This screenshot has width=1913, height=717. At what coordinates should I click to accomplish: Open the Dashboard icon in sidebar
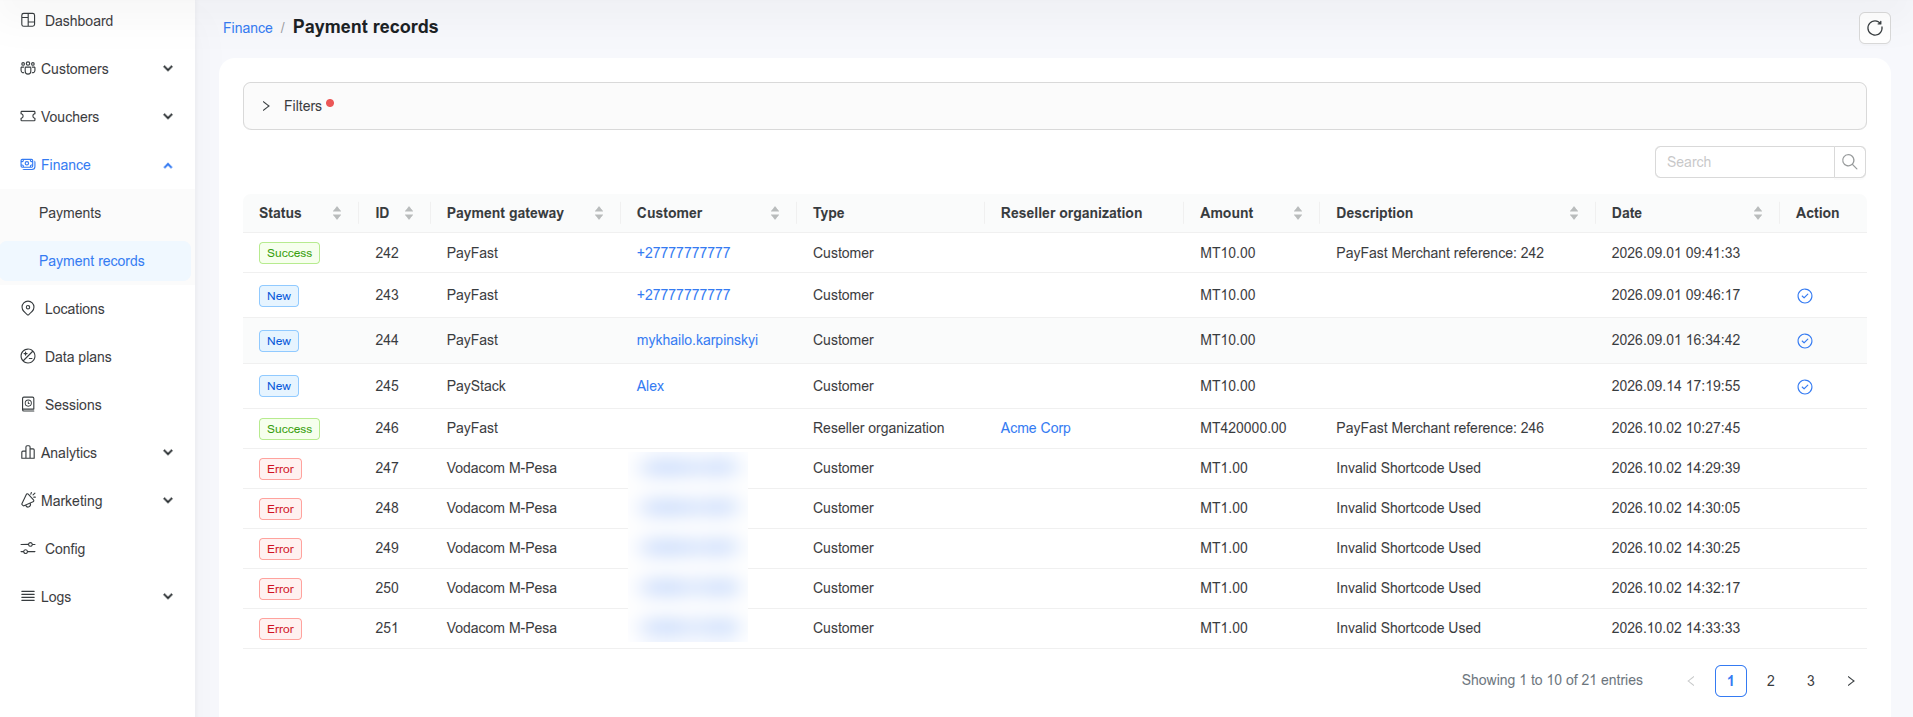coord(28,20)
